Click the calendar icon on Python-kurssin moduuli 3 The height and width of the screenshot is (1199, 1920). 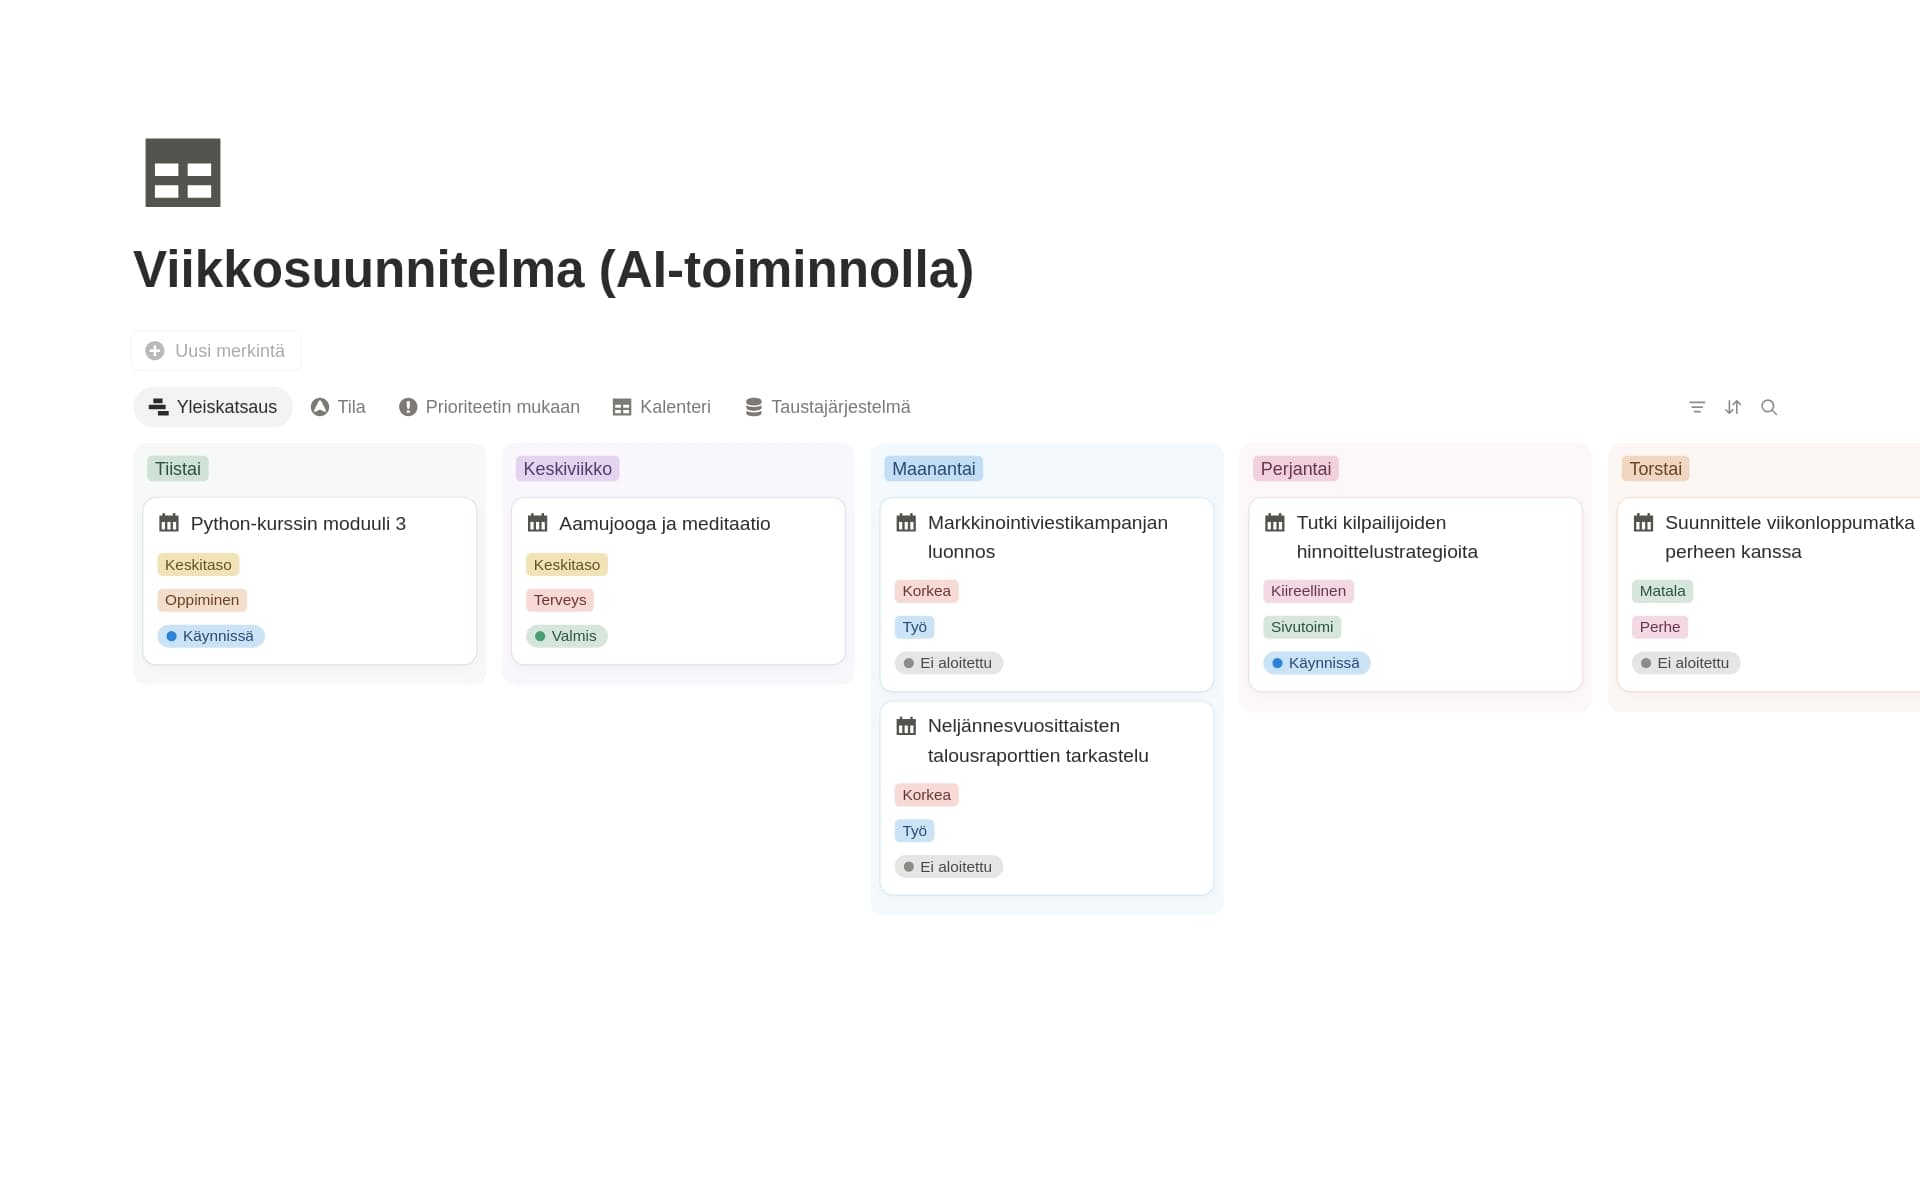(169, 523)
